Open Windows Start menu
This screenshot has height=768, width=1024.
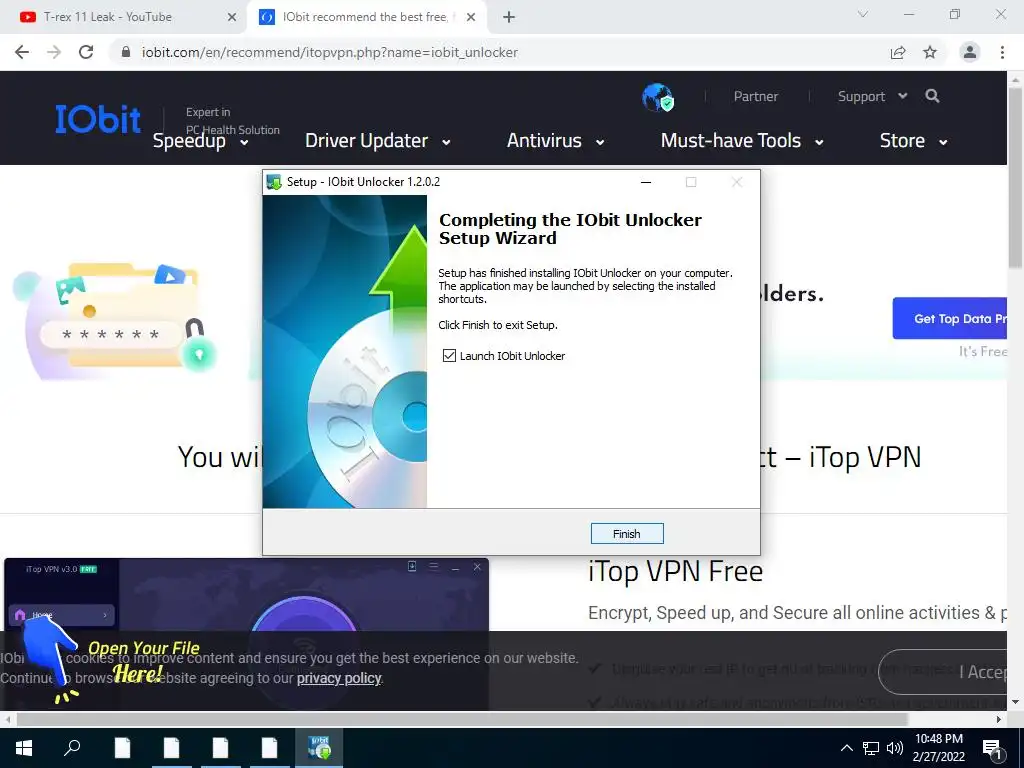pos(24,748)
